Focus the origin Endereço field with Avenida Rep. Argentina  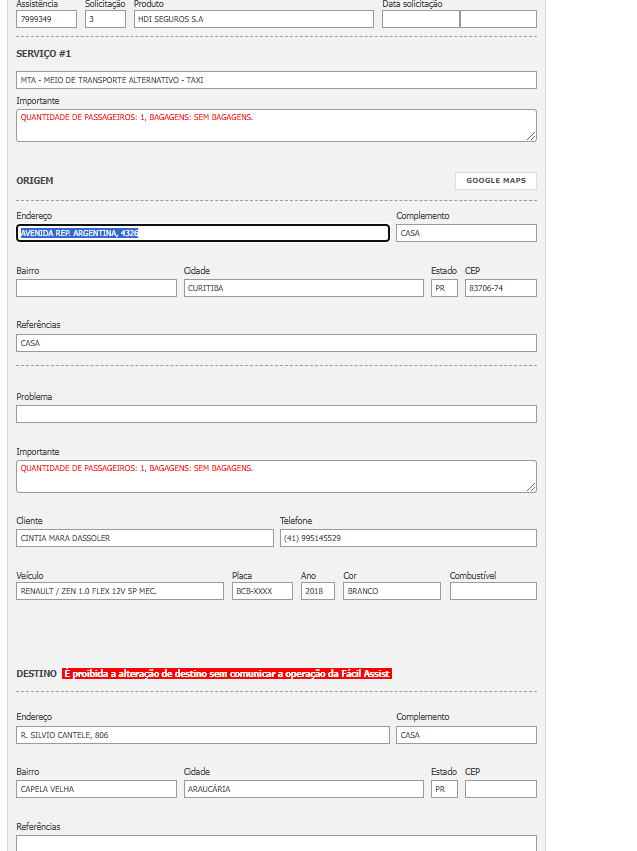[203, 233]
